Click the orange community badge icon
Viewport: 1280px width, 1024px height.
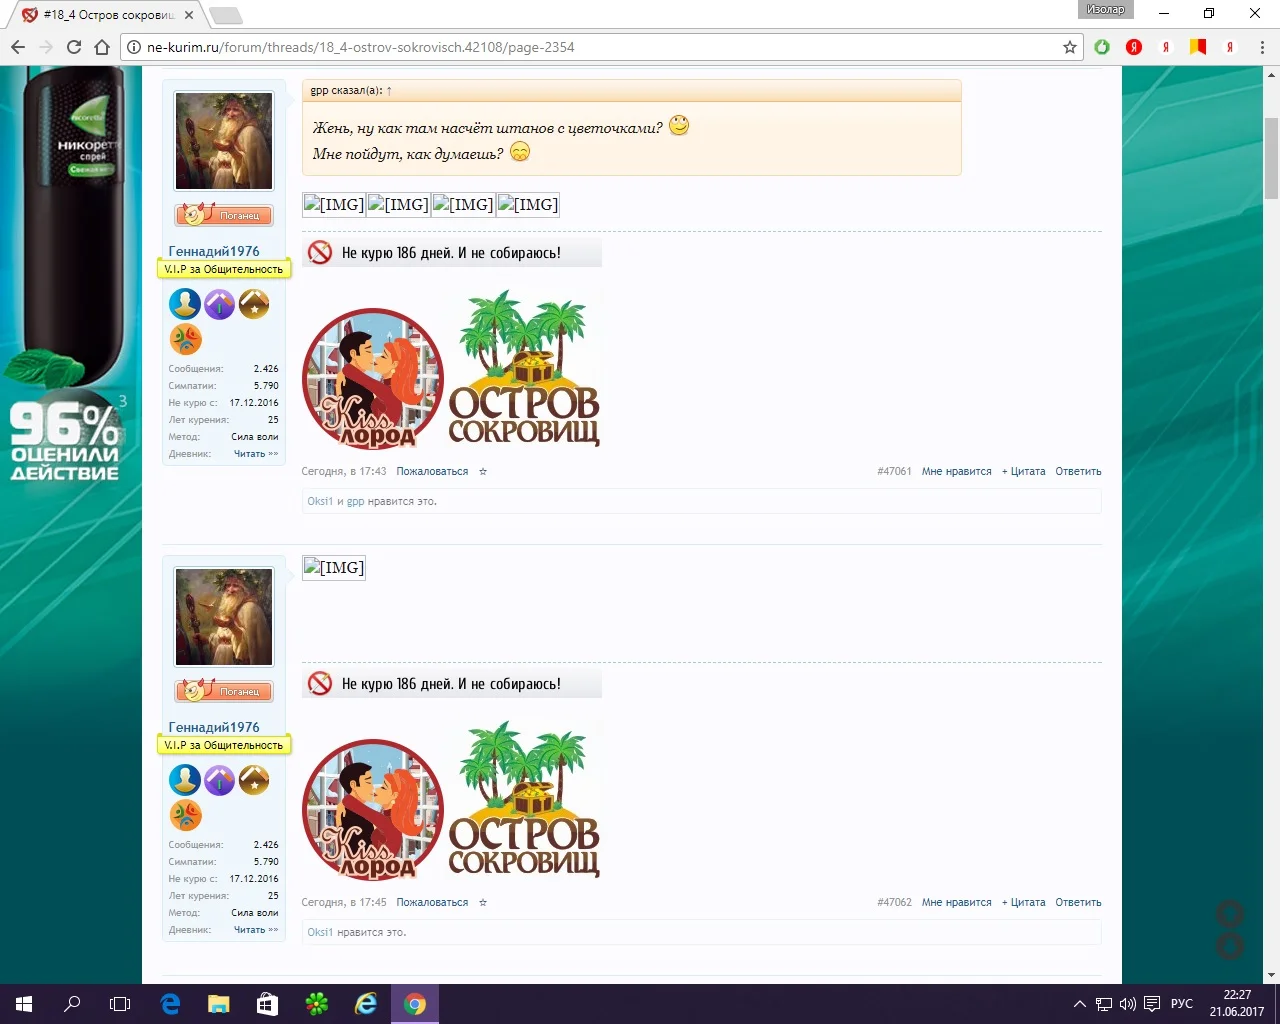tap(185, 339)
